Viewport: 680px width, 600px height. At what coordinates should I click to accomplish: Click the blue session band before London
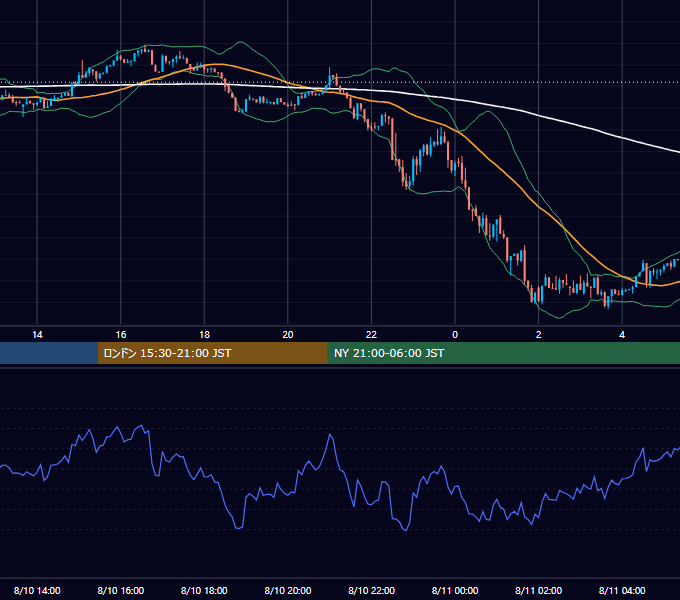pos(49,353)
